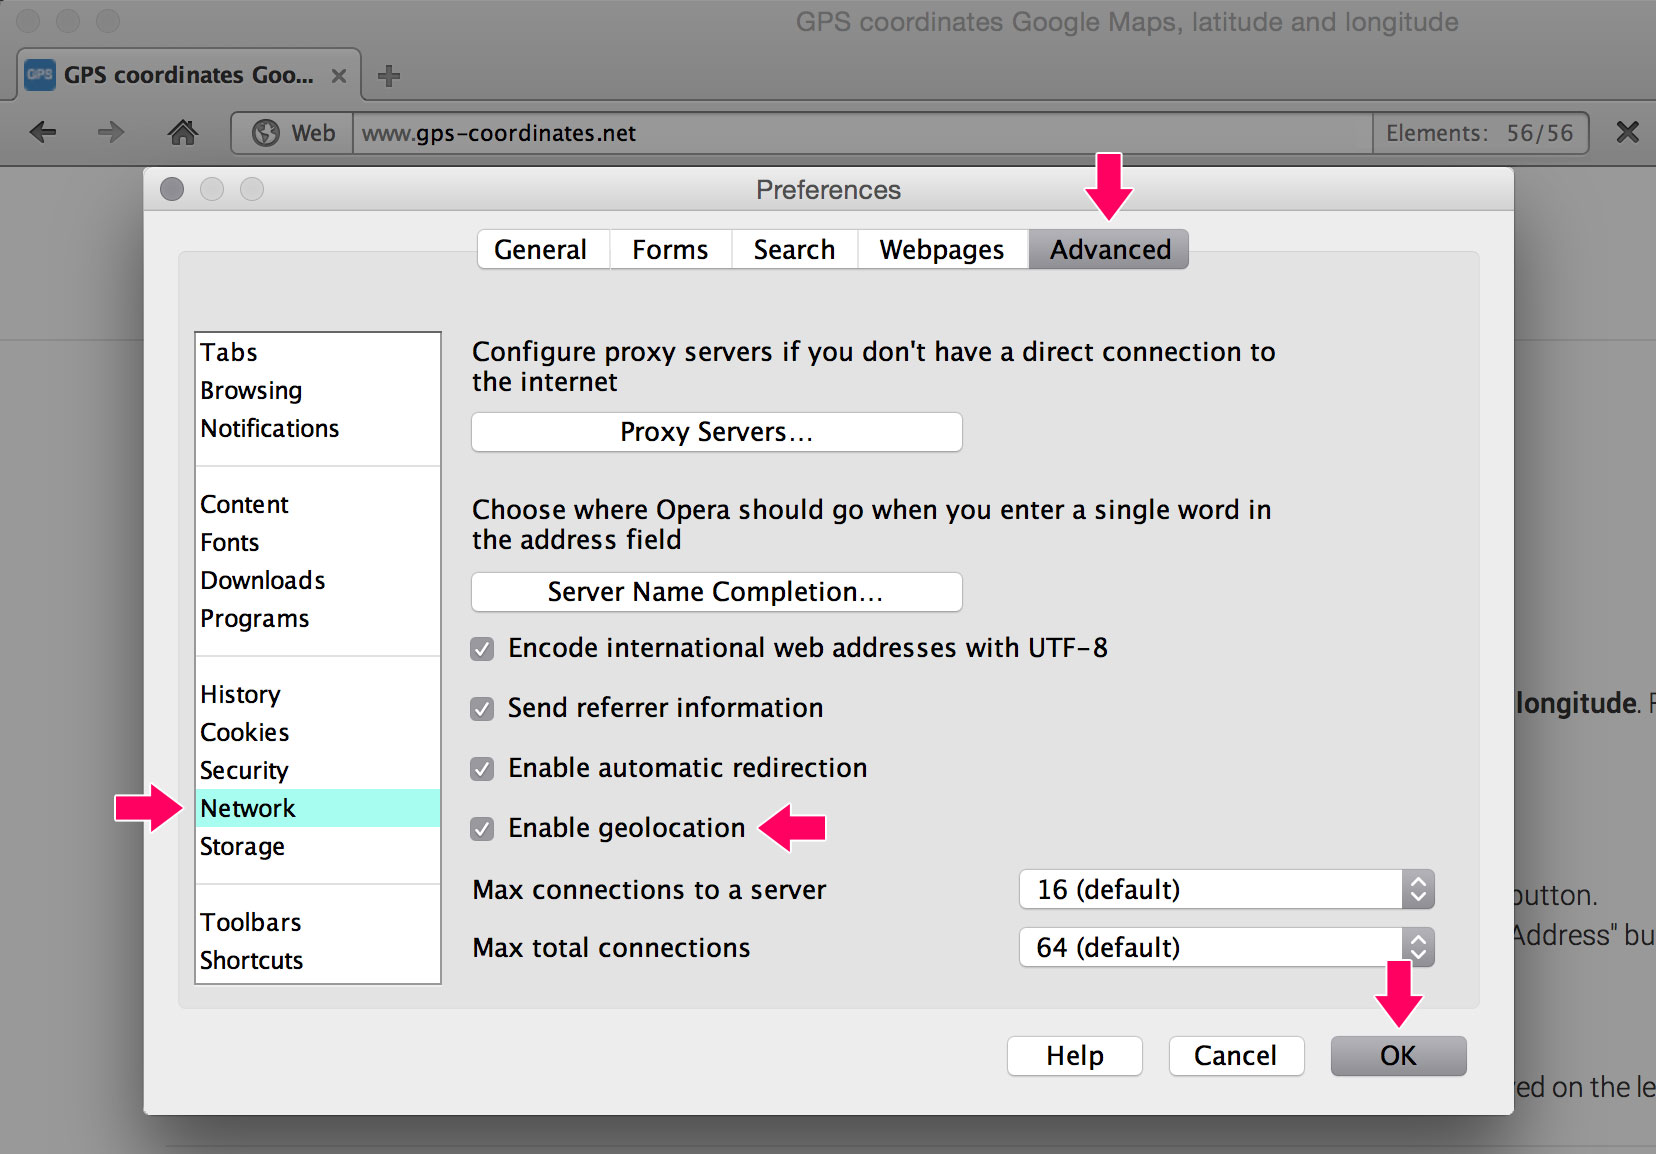The width and height of the screenshot is (1656, 1154).
Task: Select Fonts in the settings list
Action: click(318, 542)
